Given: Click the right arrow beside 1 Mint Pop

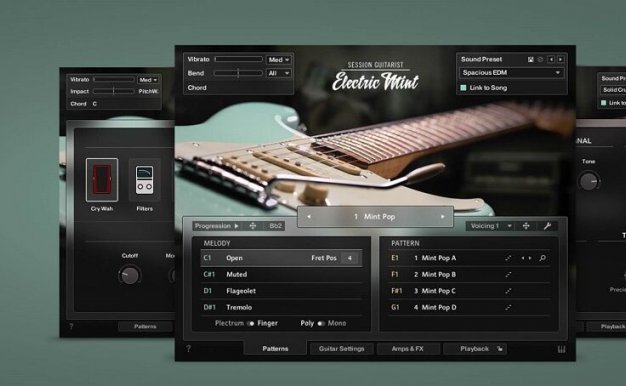Looking at the screenshot, I should point(442,217).
